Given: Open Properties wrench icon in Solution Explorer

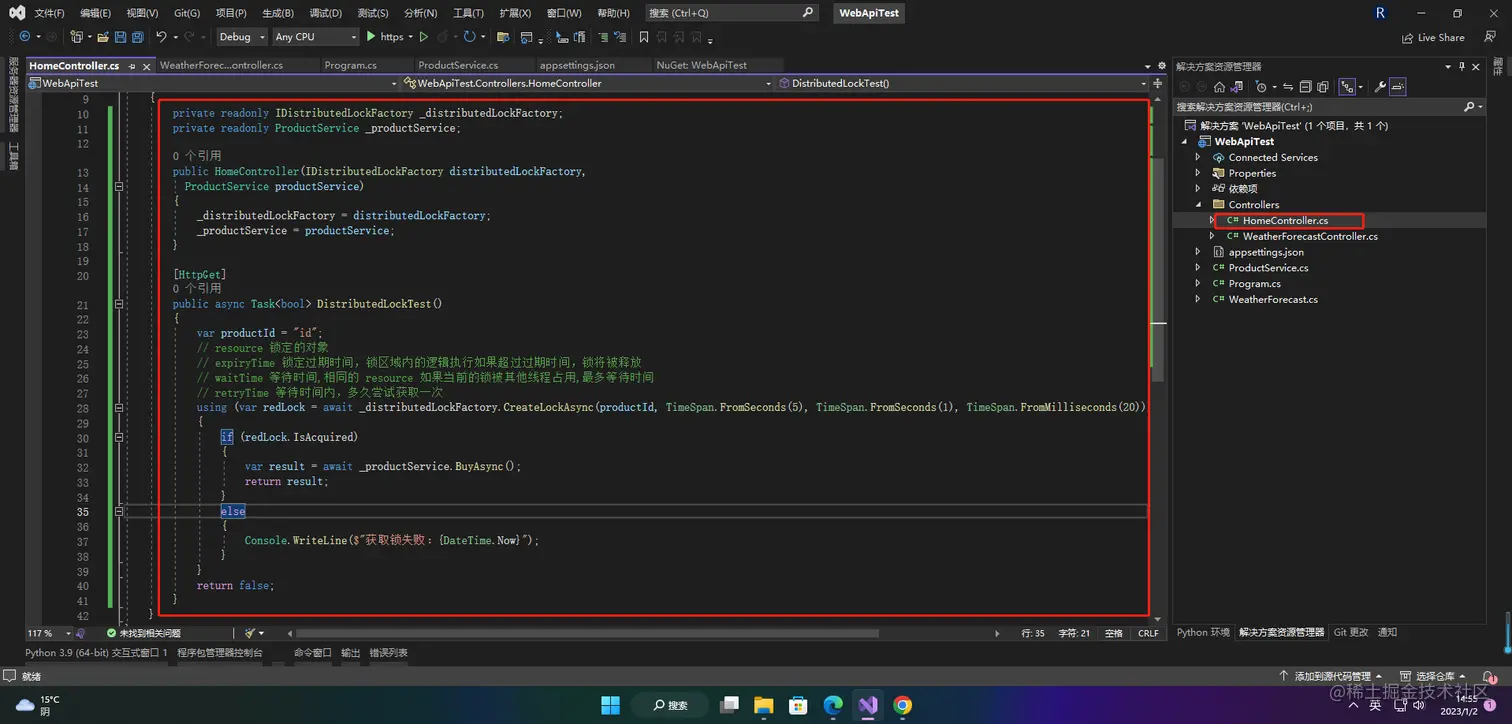Looking at the screenshot, I should (x=1379, y=87).
